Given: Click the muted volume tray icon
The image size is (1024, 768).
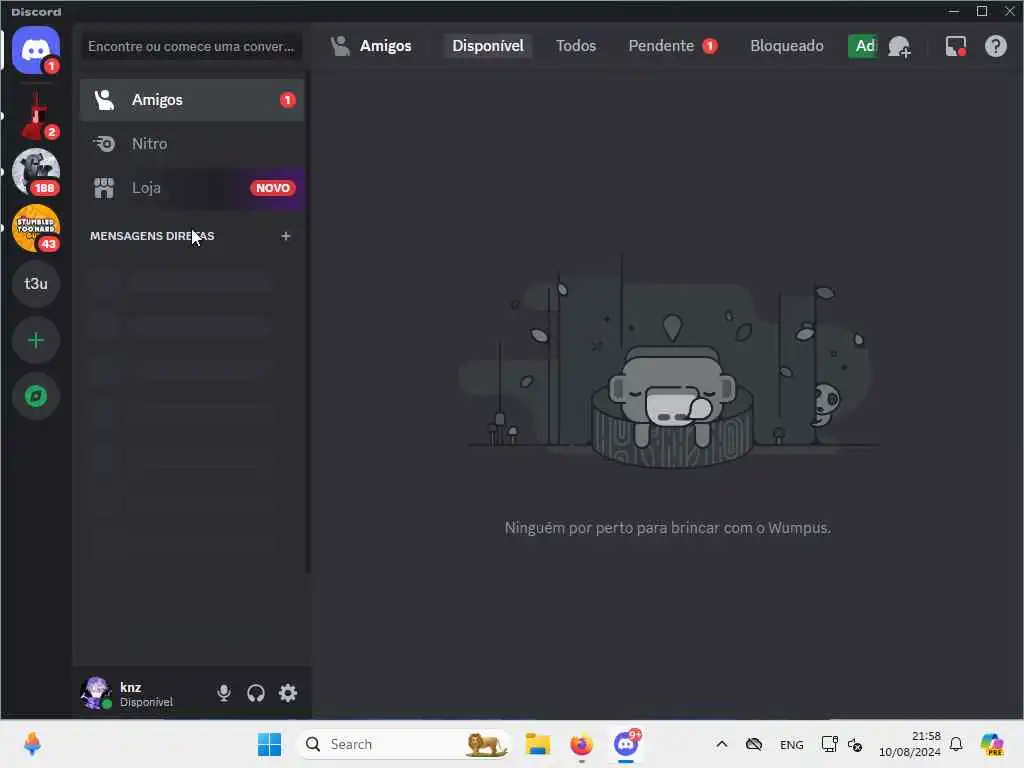Looking at the screenshot, I should [855, 744].
